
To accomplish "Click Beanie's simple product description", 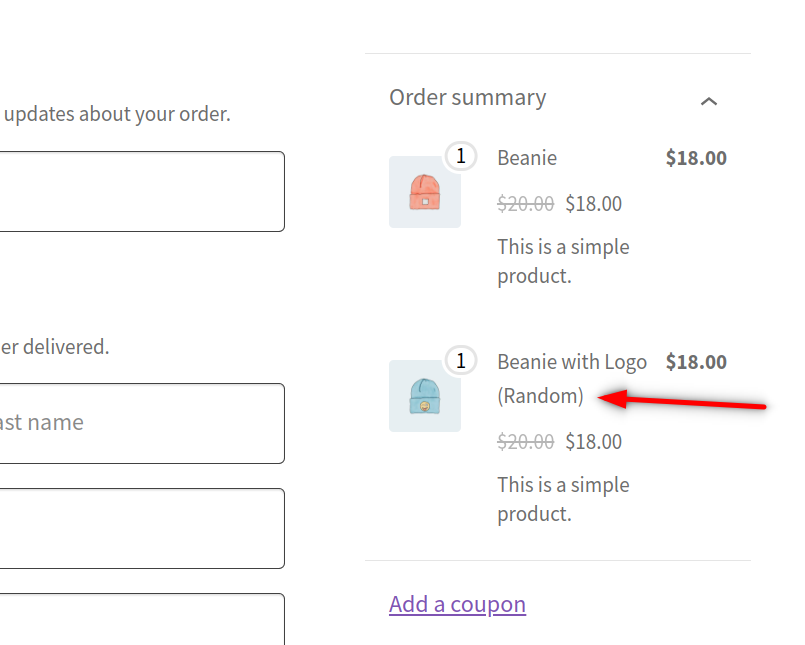I will [563, 261].
